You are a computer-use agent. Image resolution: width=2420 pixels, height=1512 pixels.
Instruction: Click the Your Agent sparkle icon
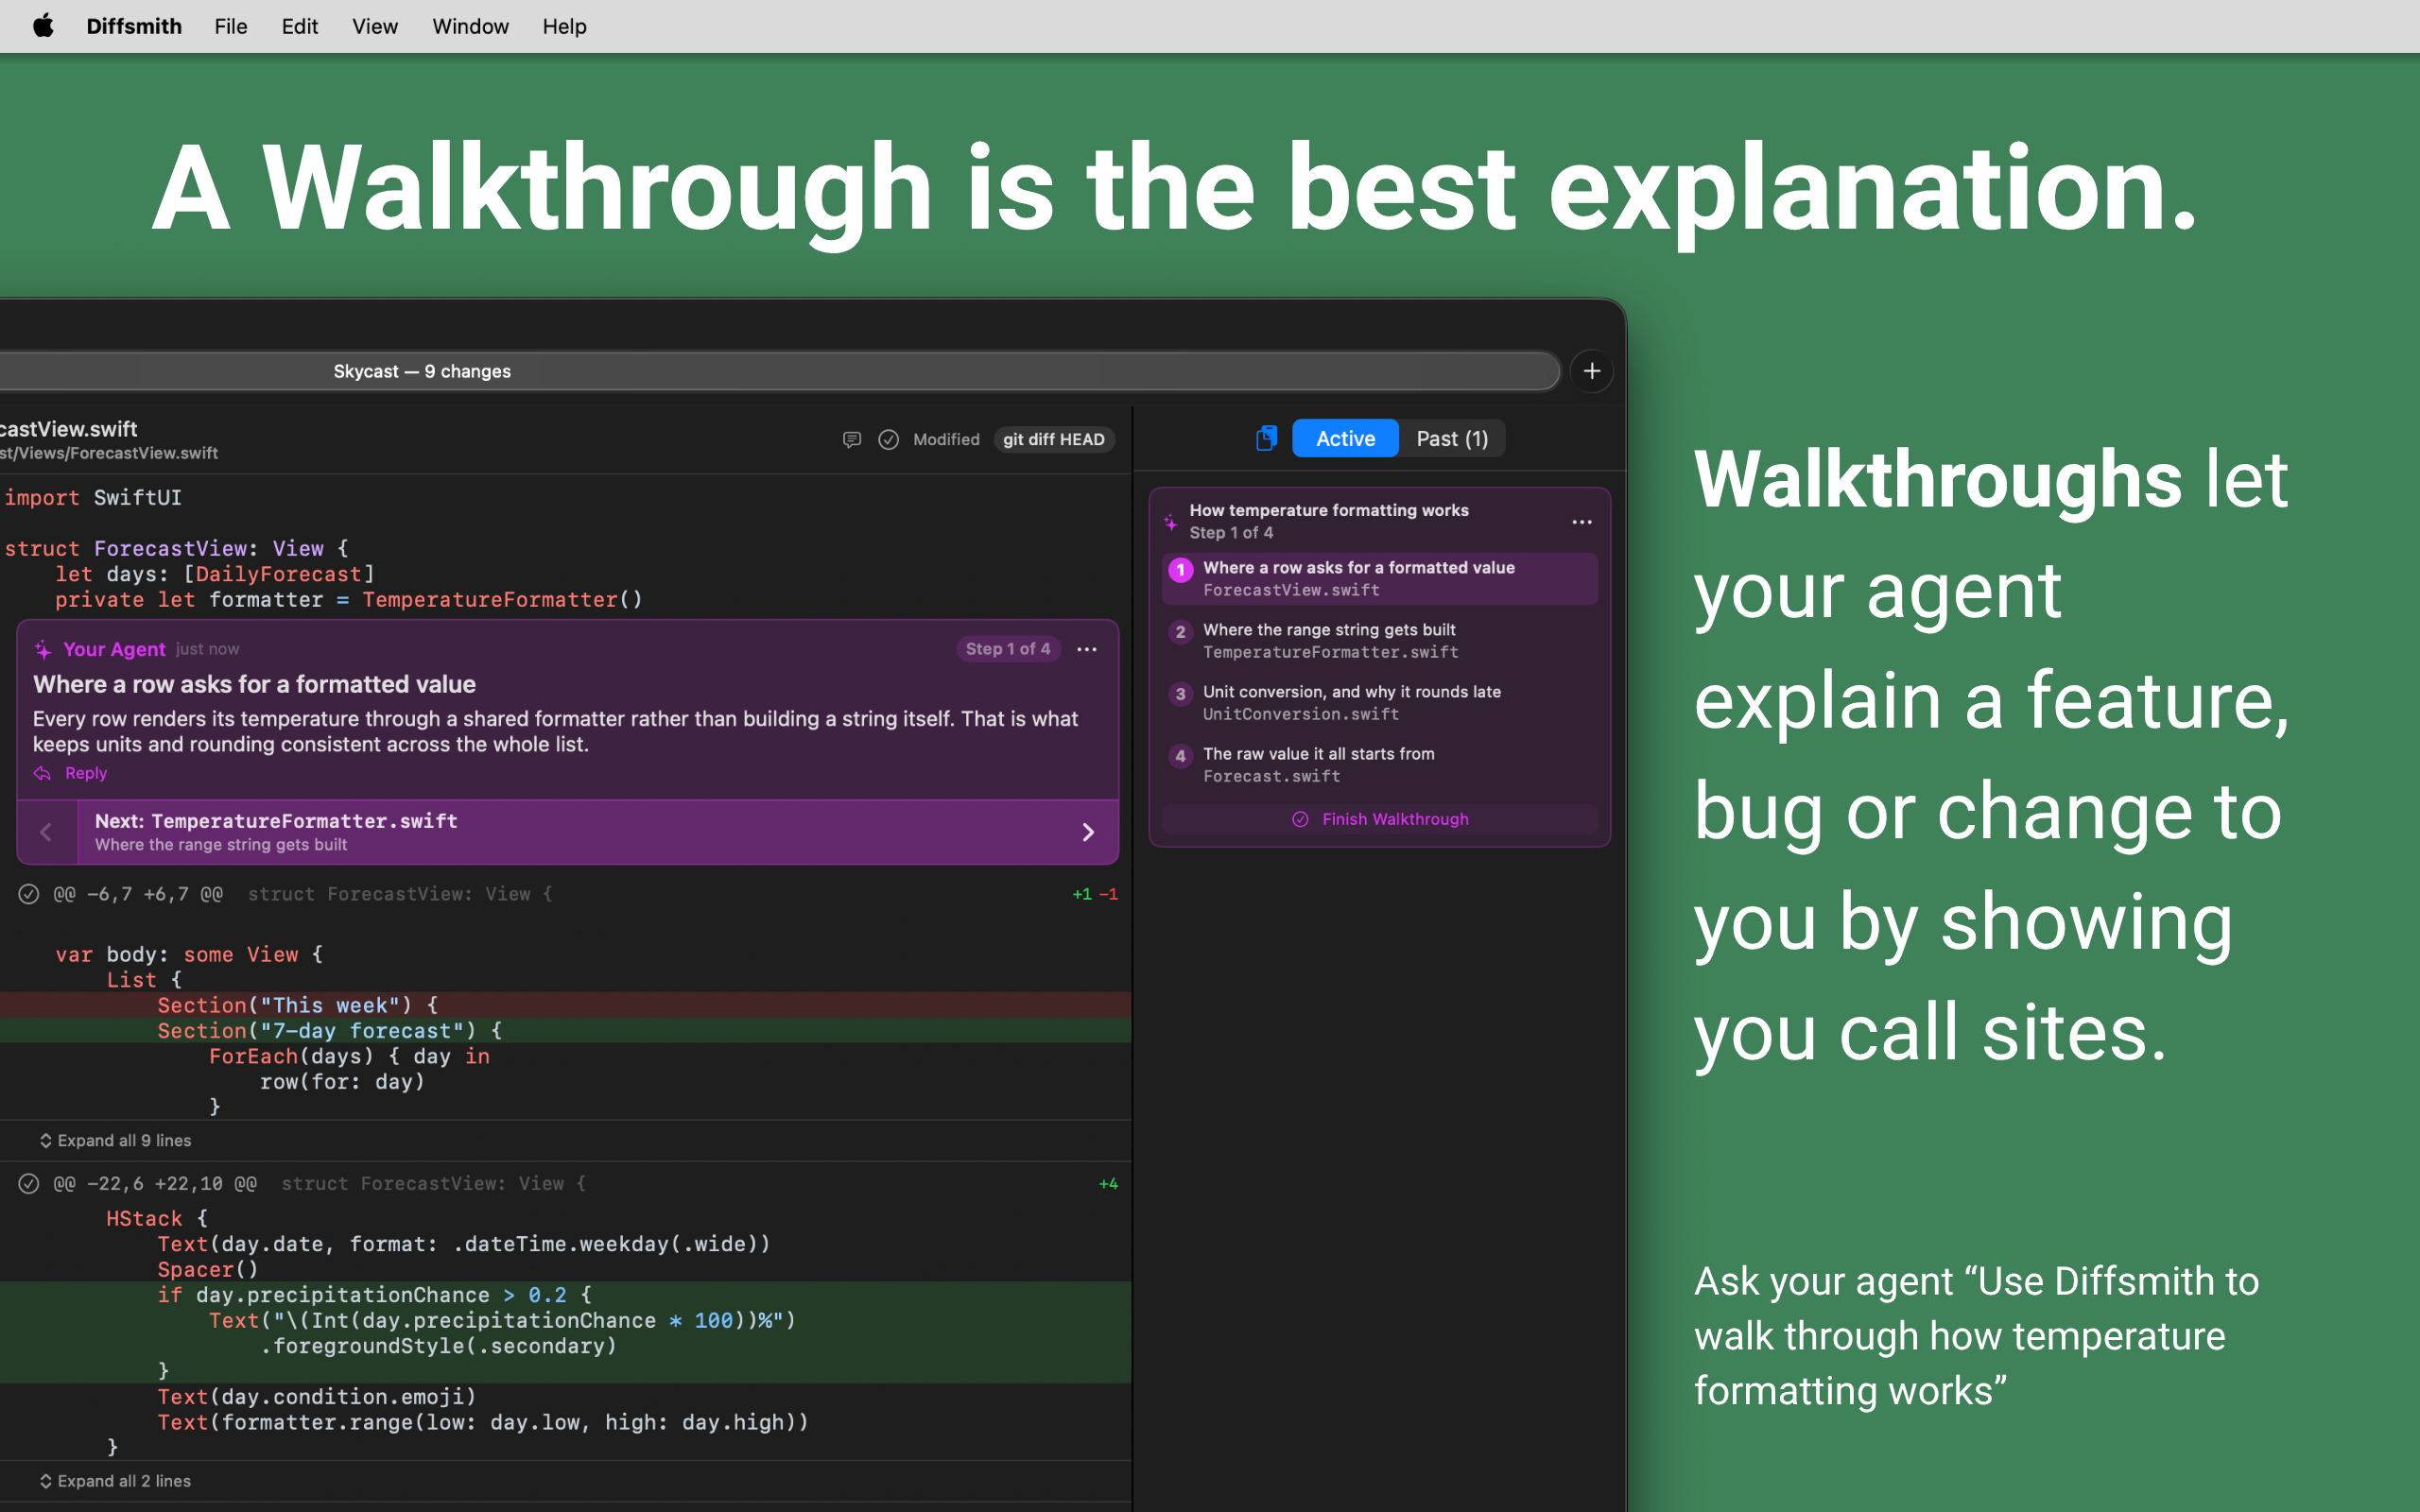(x=43, y=650)
